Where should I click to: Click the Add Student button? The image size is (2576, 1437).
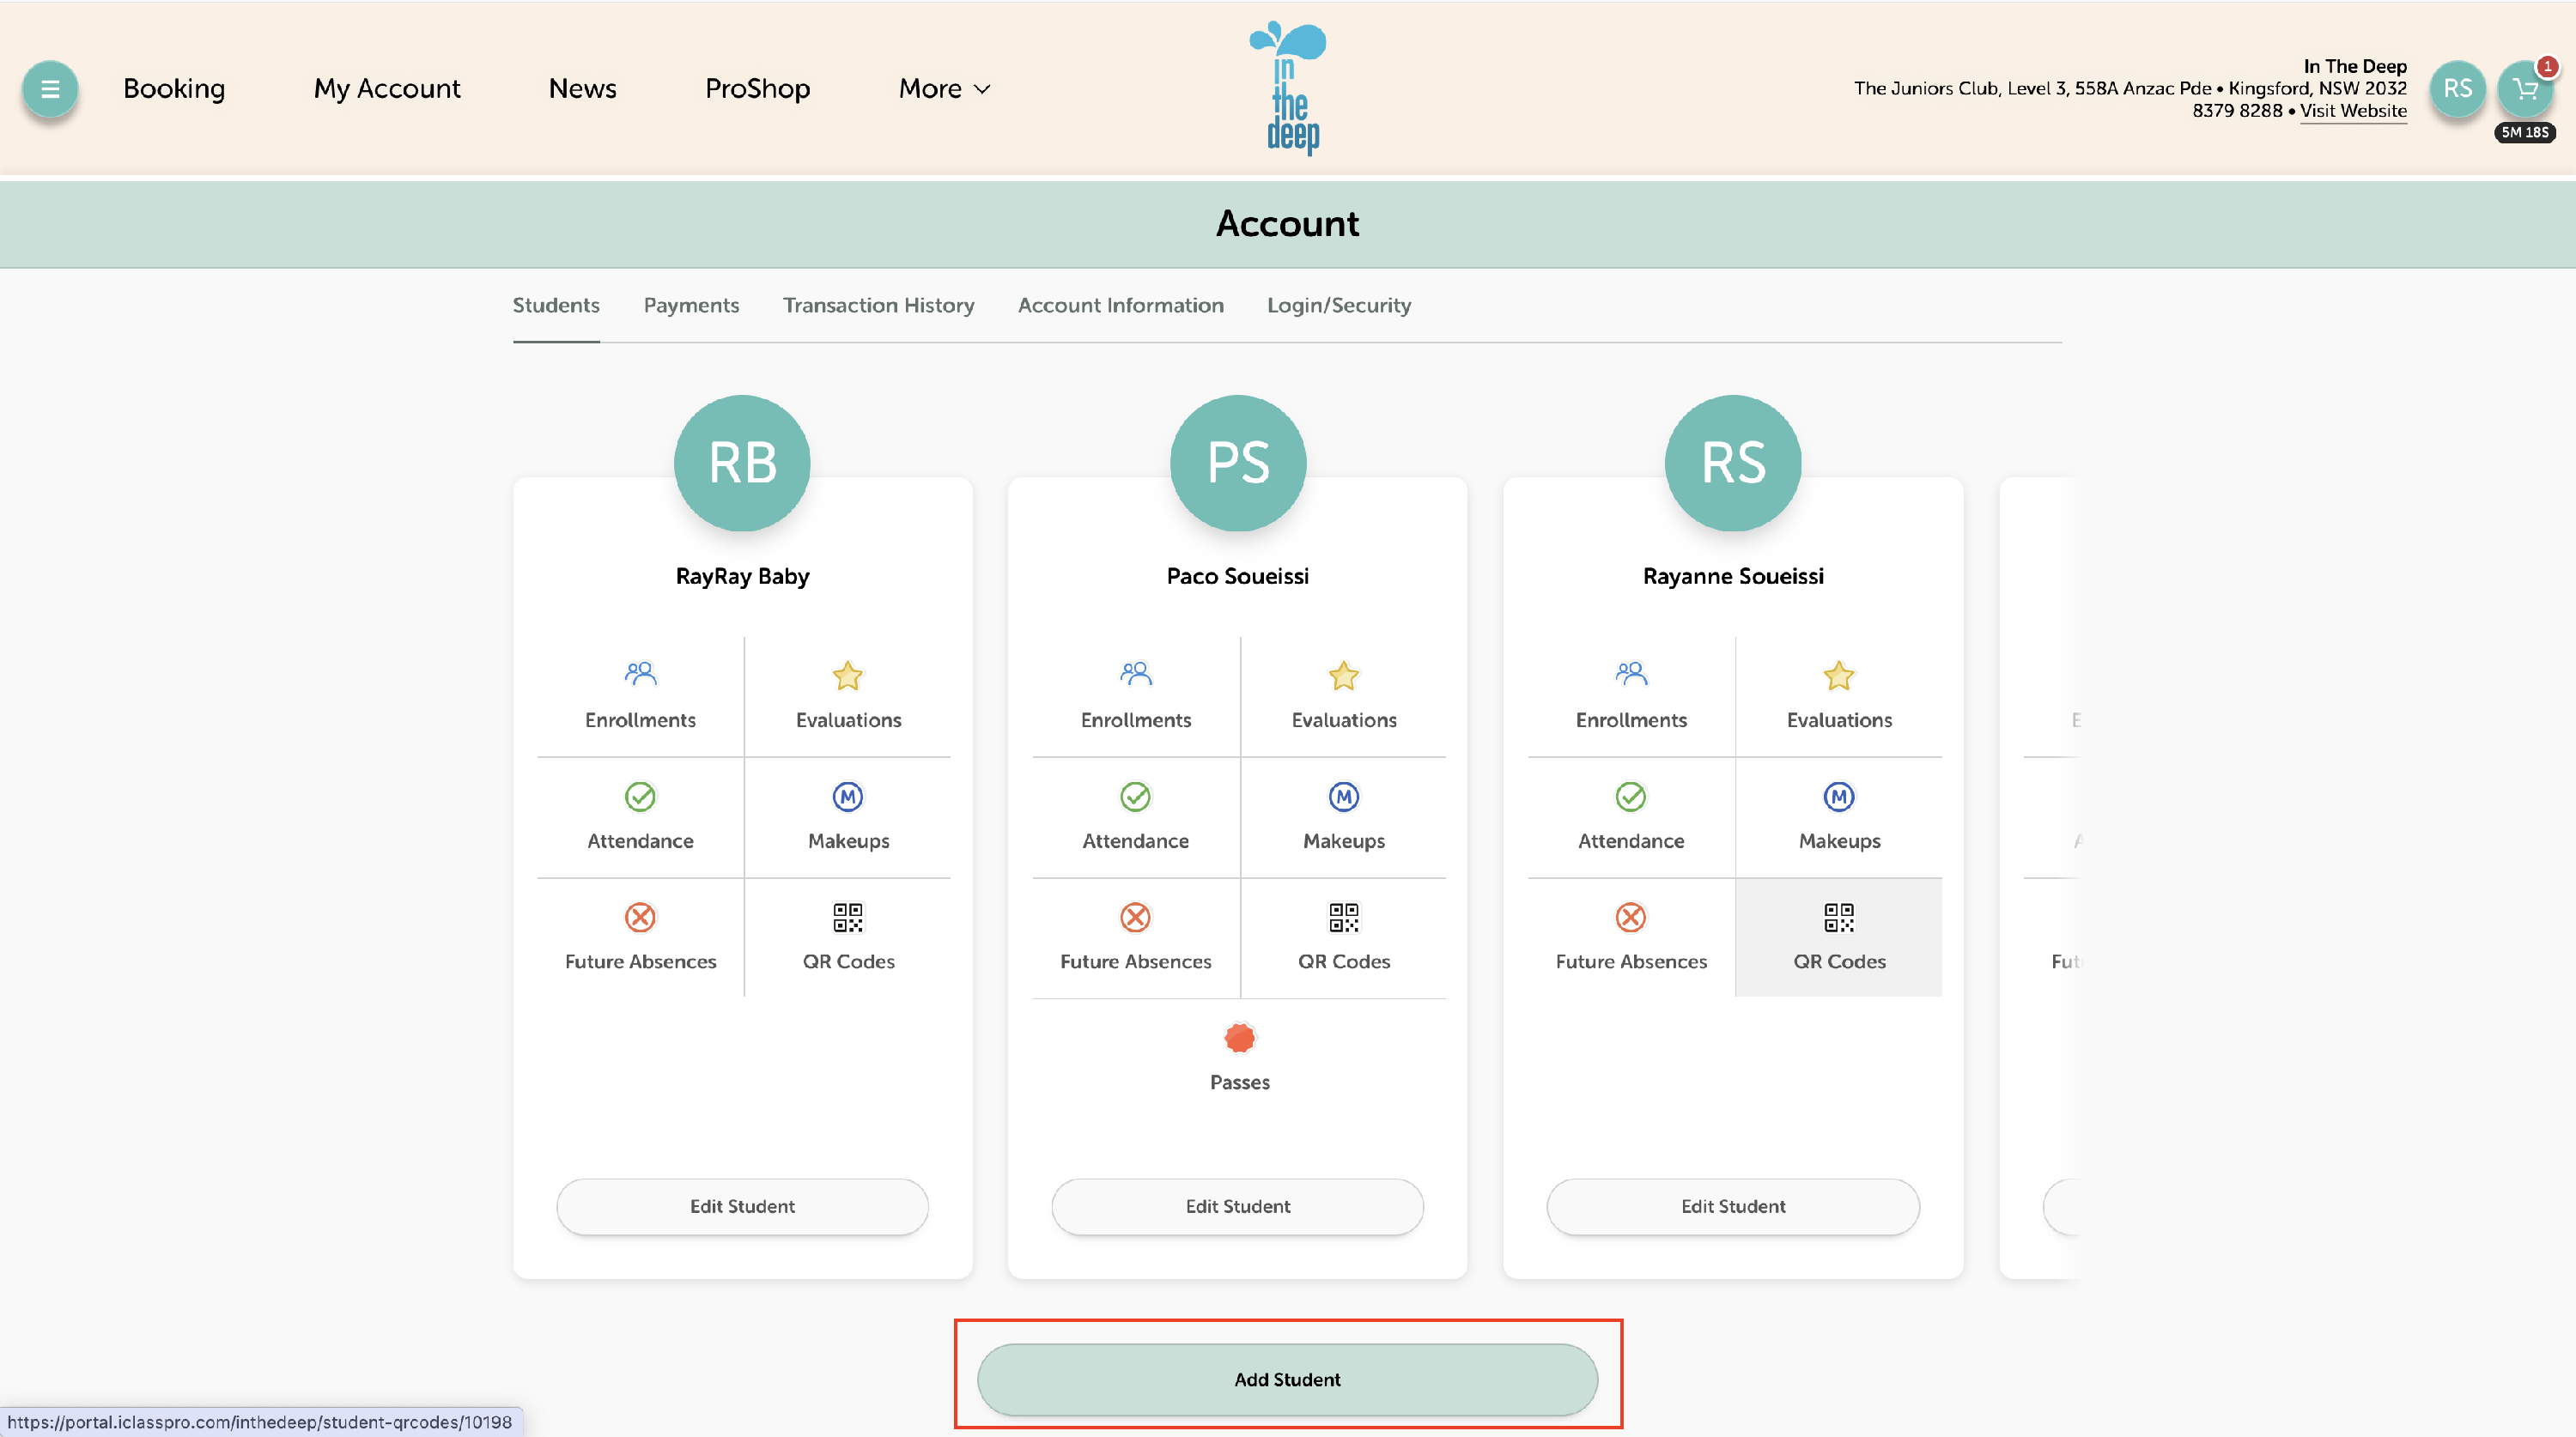click(x=1287, y=1379)
